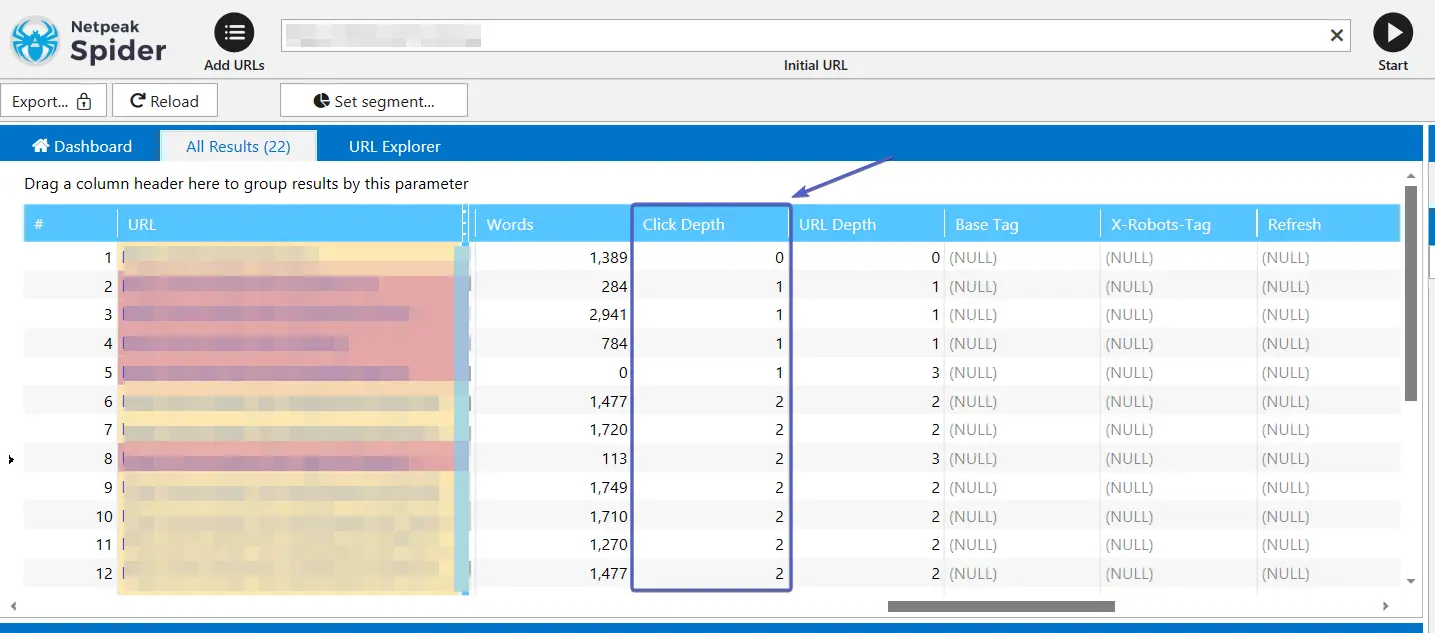This screenshot has height=633, width=1435.
Task: Reload the crawl results
Action: click(165, 101)
